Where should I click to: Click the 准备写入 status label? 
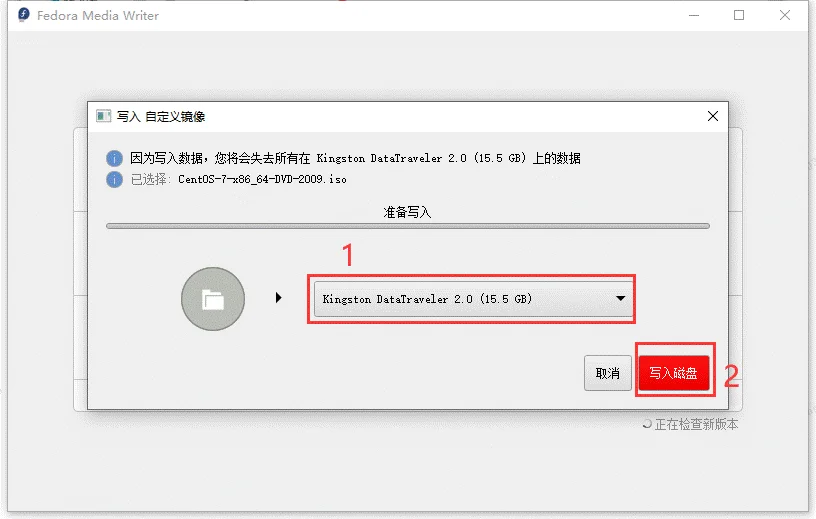407,212
